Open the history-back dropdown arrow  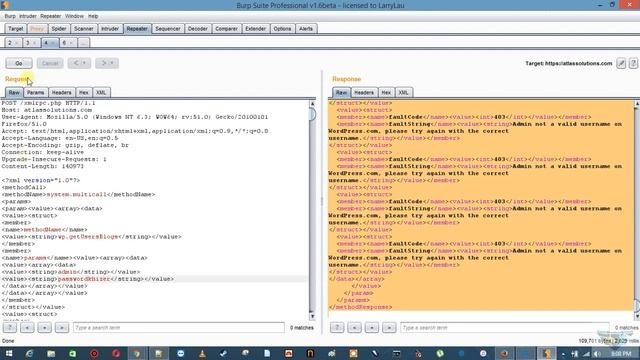[85, 63]
